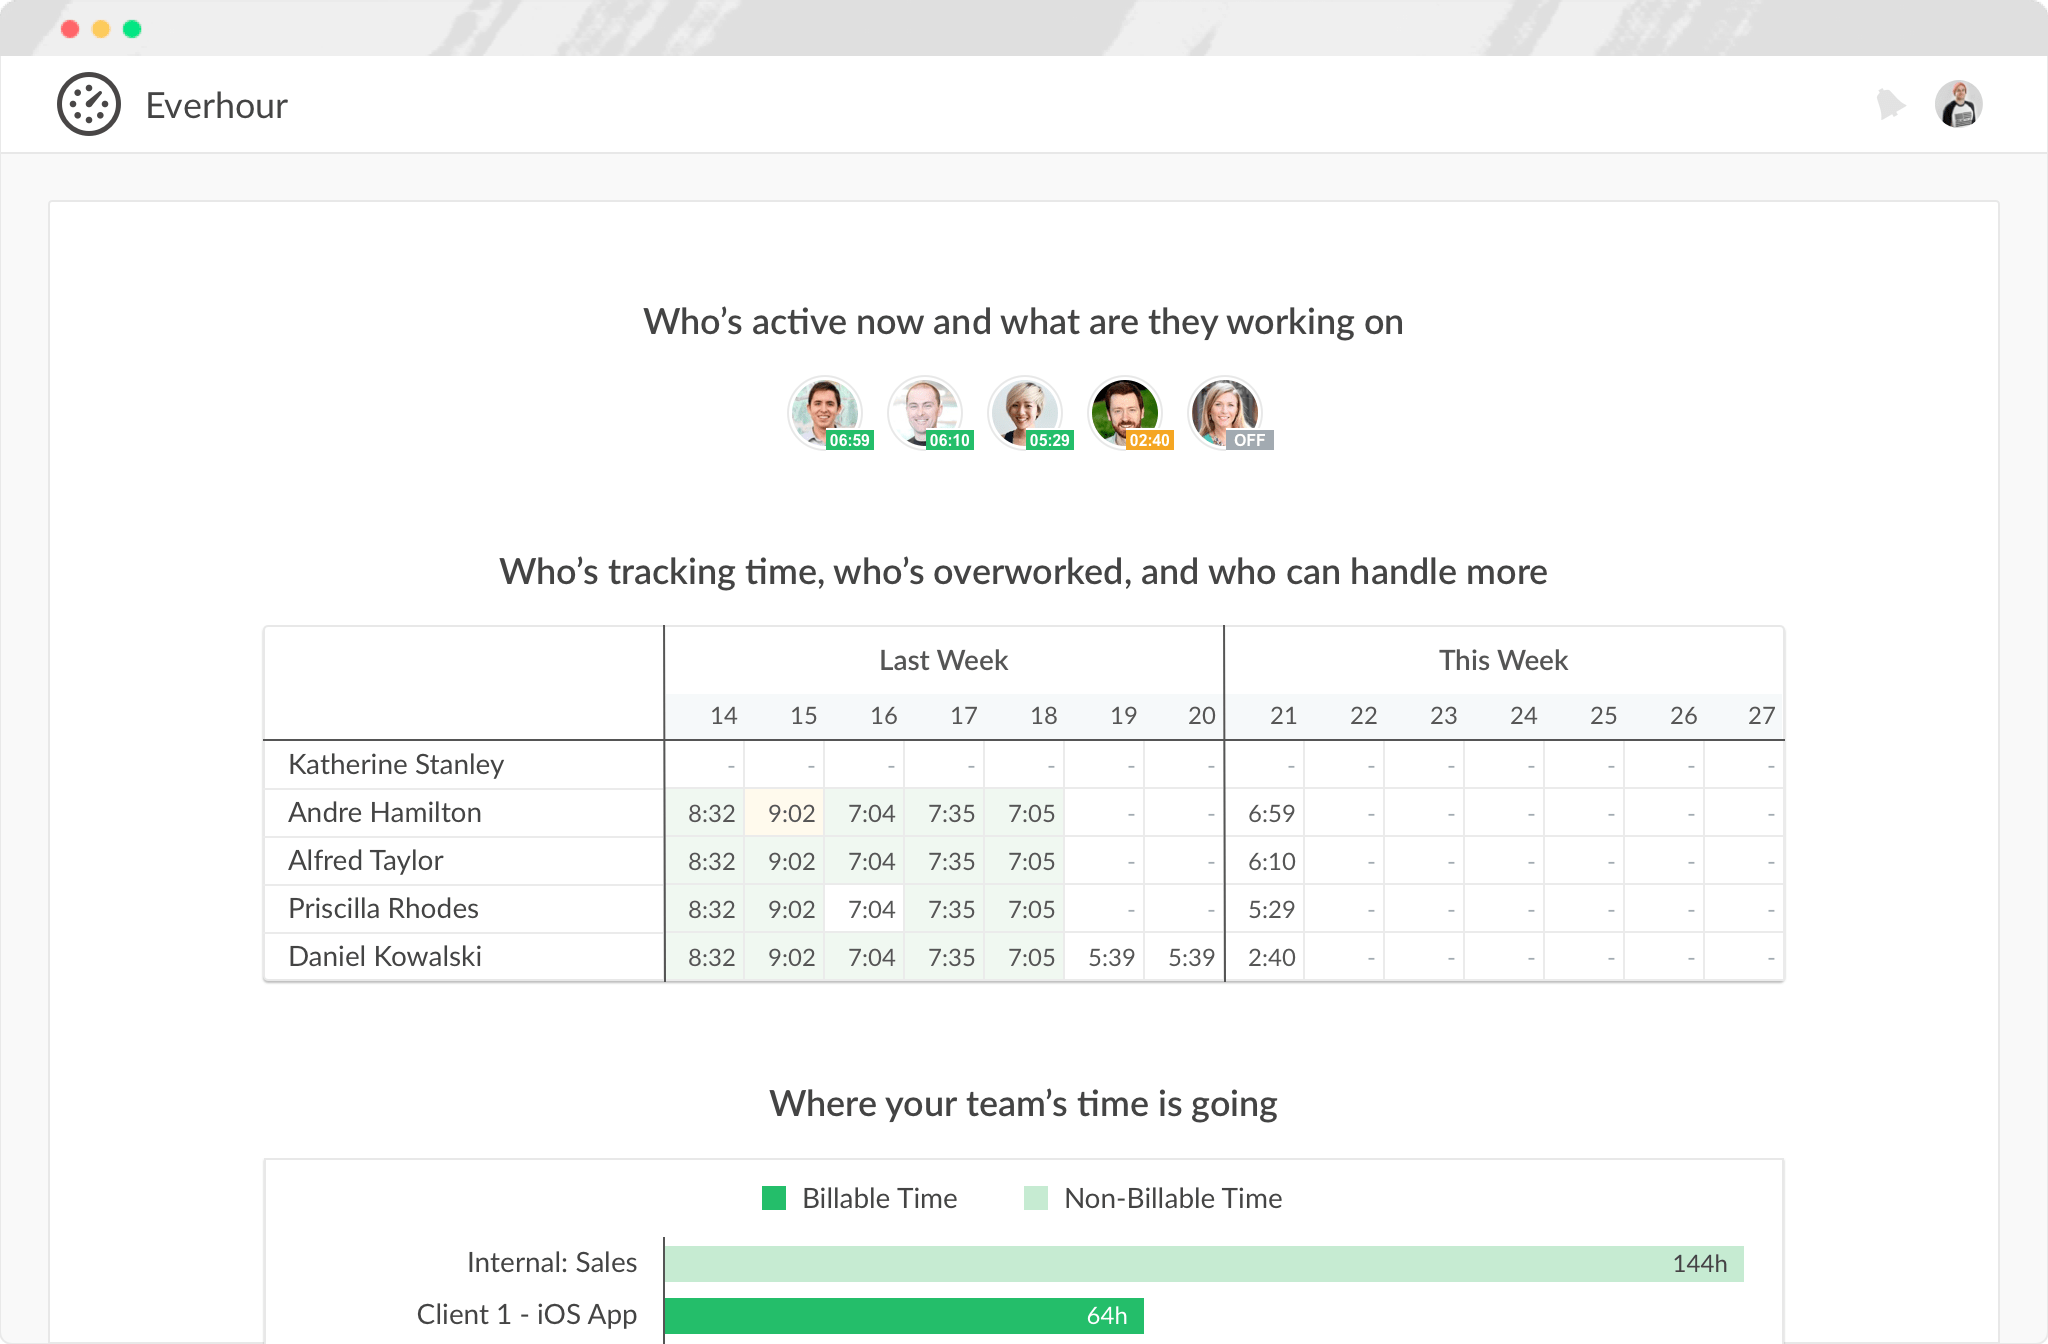Screen dimensions: 2048x1344
Task: Select team member avatar tracking 06:10
Action: tap(925, 412)
